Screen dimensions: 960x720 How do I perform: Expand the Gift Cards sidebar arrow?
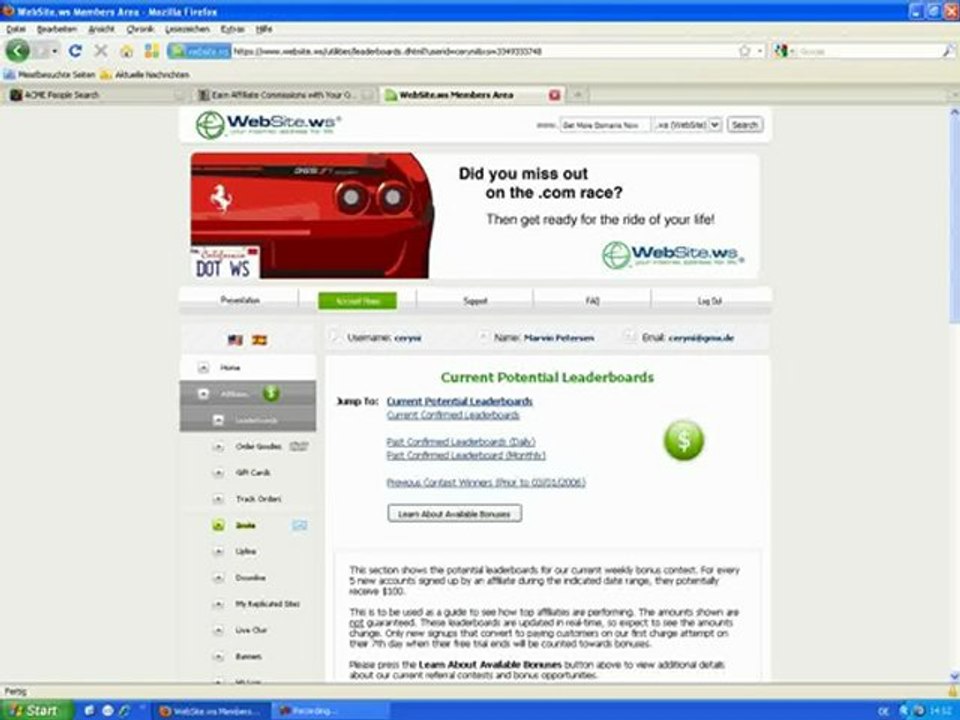(x=218, y=473)
